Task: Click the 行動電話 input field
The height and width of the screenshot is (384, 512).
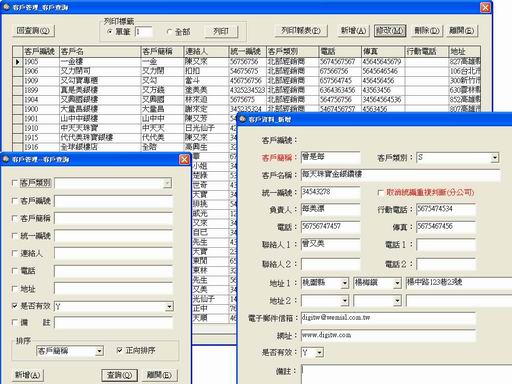Action: (x=446, y=210)
